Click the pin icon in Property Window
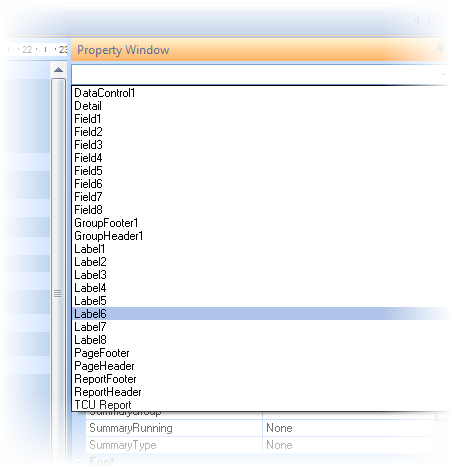Screen dimensions: 452x467 point(440,49)
